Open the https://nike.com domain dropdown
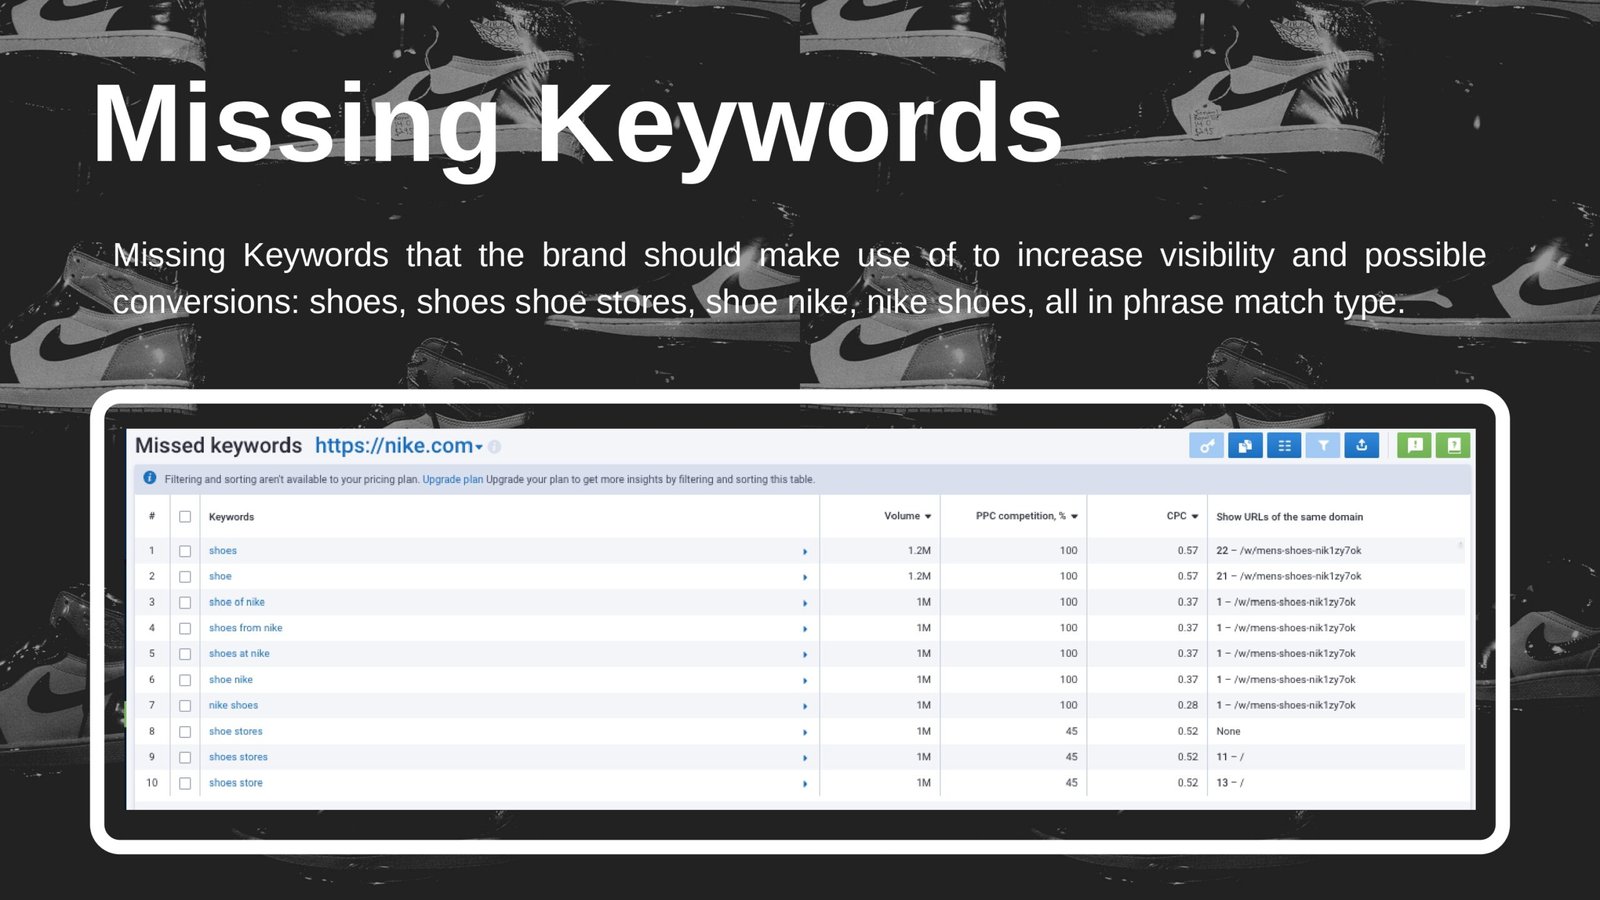Viewport: 1600px width, 900px height. click(x=399, y=446)
